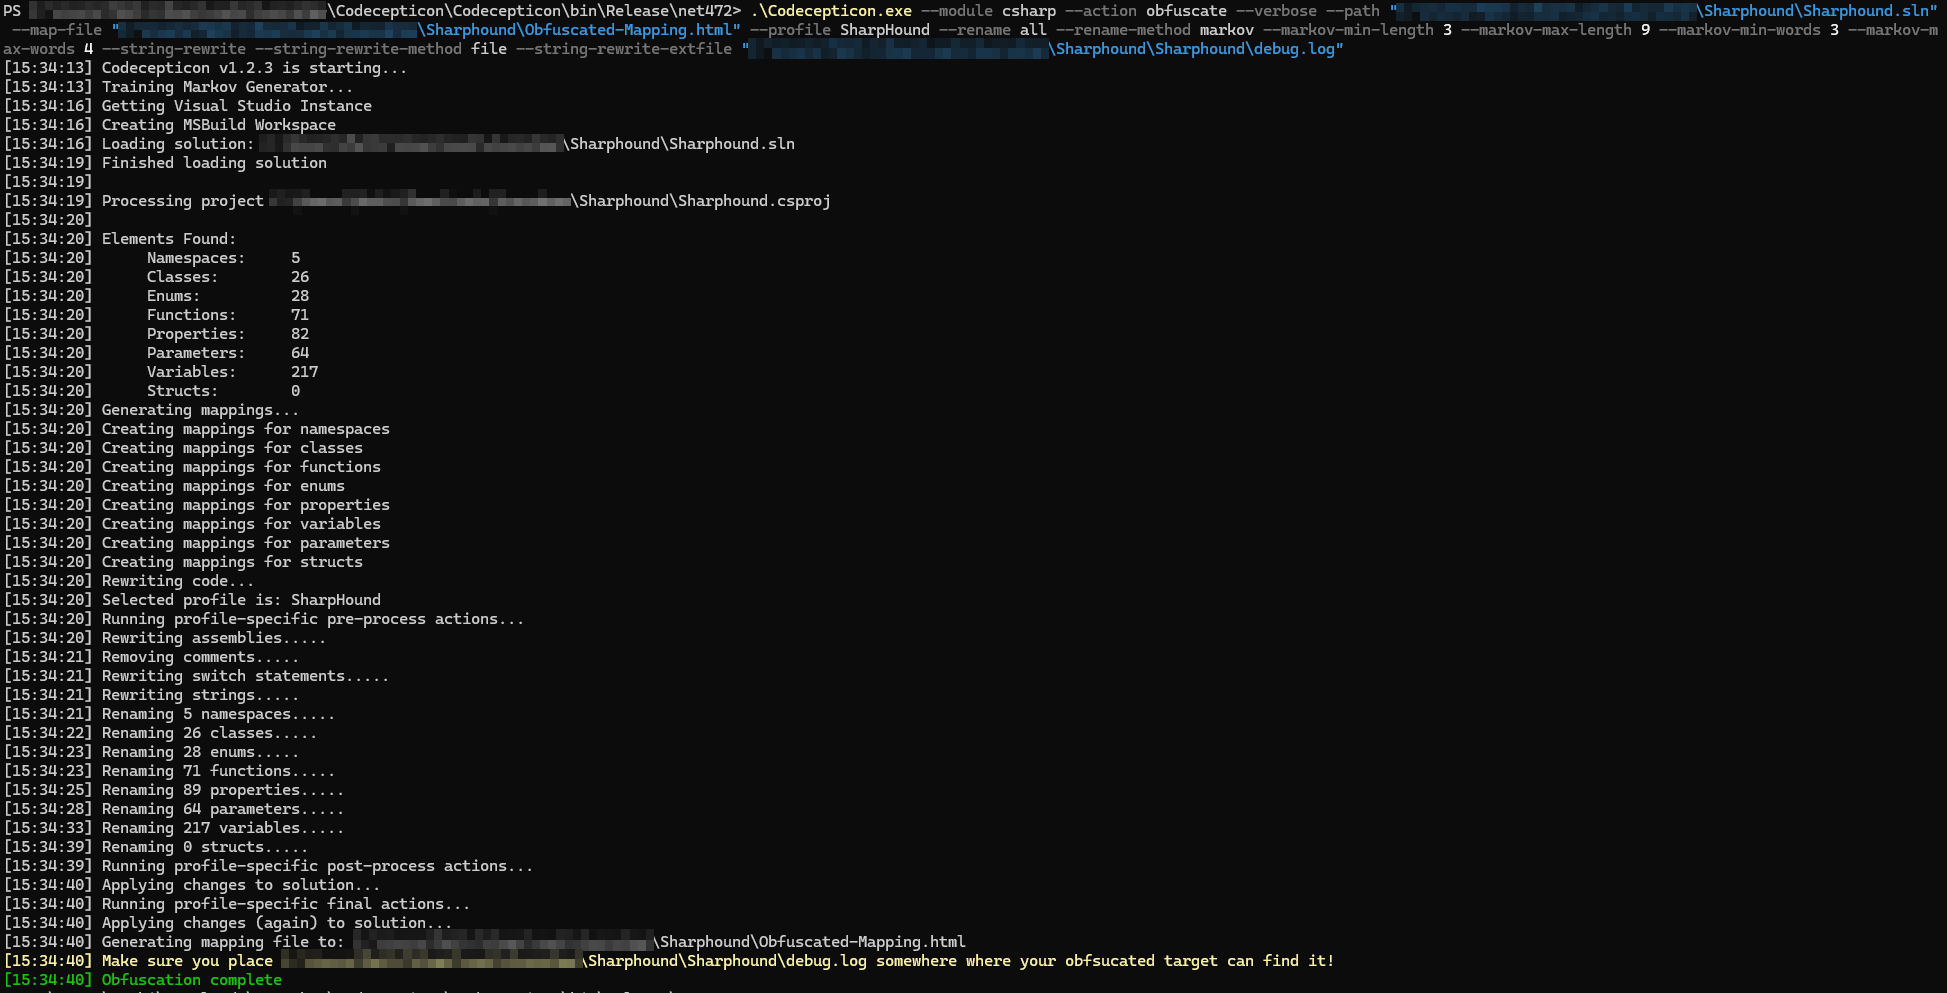Viewport: 1947px width, 993px height.
Task: Click the 'Elements Found:' heading line
Action: pyautogui.click(x=168, y=239)
